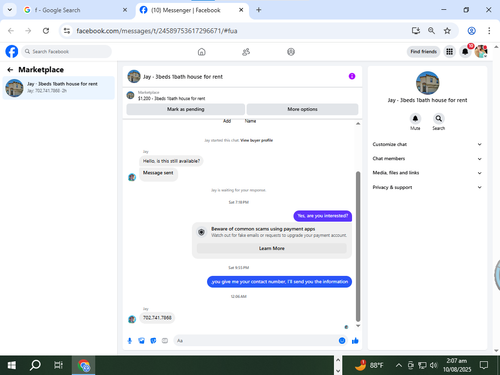The image size is (500, 375).
Task: Click the chat scroll down arrow
Action: 358,326
